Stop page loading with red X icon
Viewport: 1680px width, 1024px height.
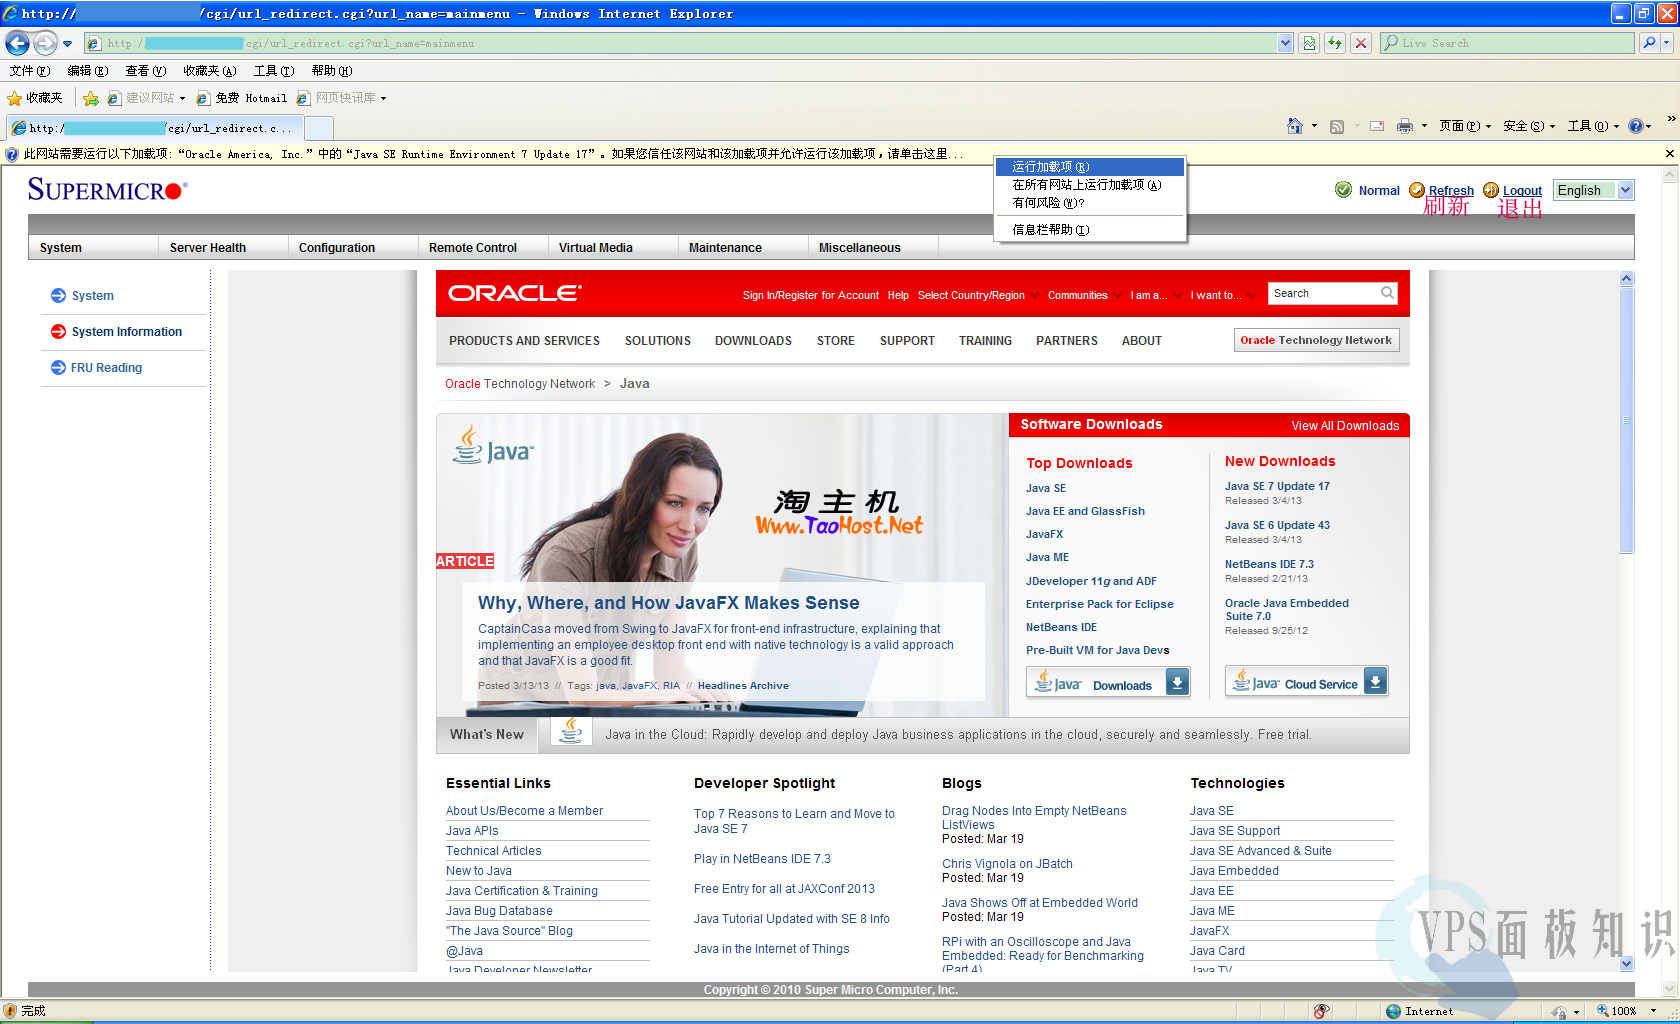coord(1361,43)
